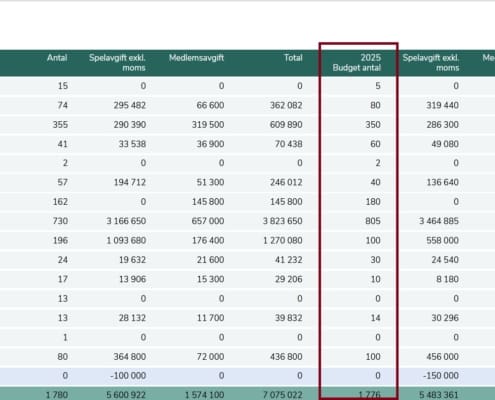Click the budget antal value 350
This screenshot has width=495, height=400.
[x=373, y=125]
